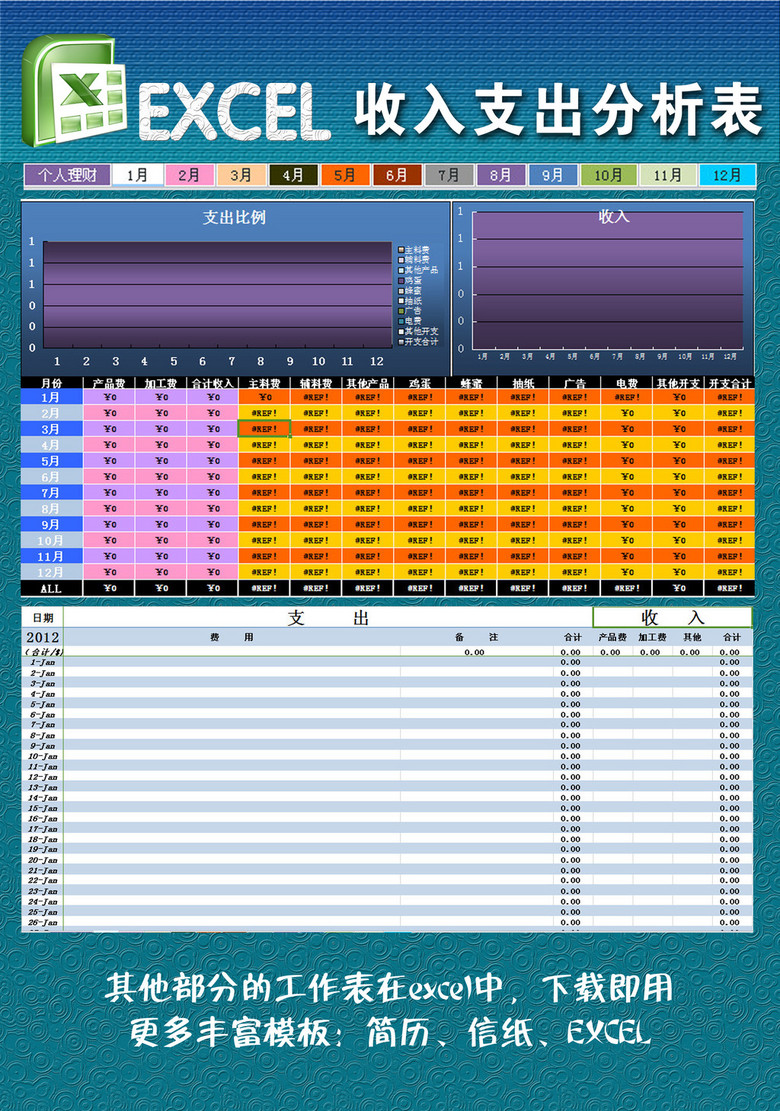Select the 1-Jan date row
Screen dimensions: 780x1111
click(x=388, y=662)
